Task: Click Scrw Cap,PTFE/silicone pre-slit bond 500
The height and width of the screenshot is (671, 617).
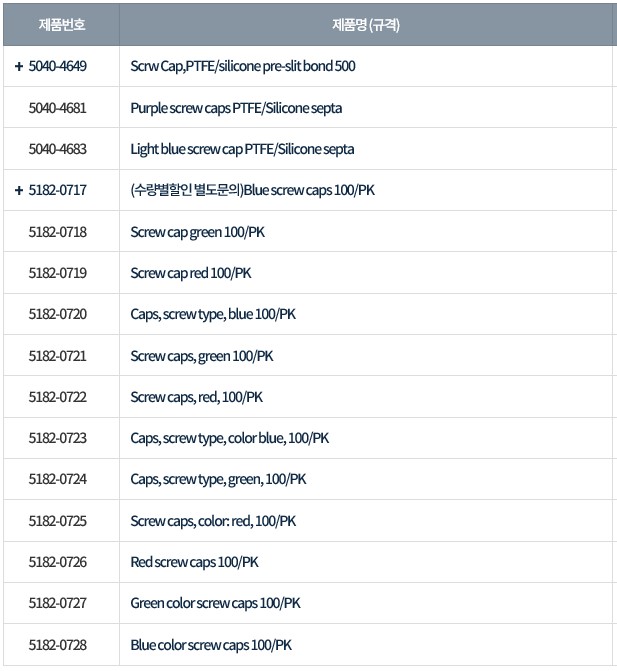Action: [243, 66]
